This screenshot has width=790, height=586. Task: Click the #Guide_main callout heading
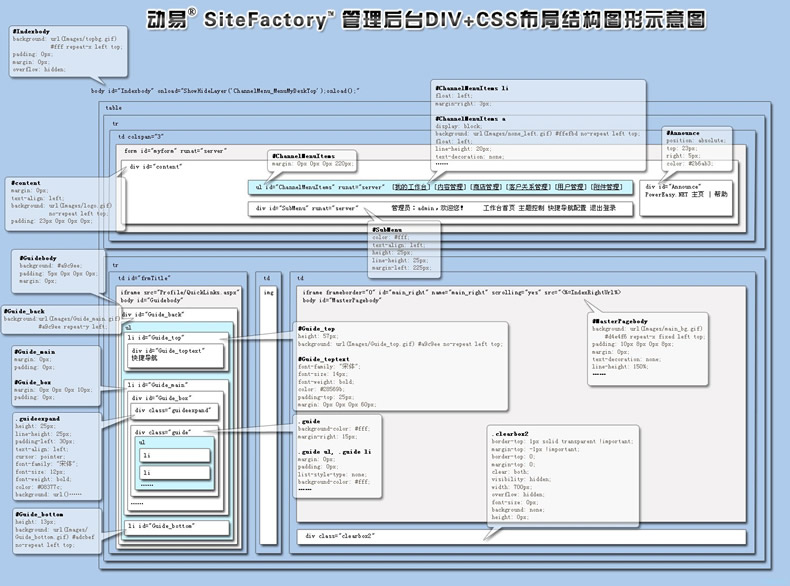coord(35,352)
